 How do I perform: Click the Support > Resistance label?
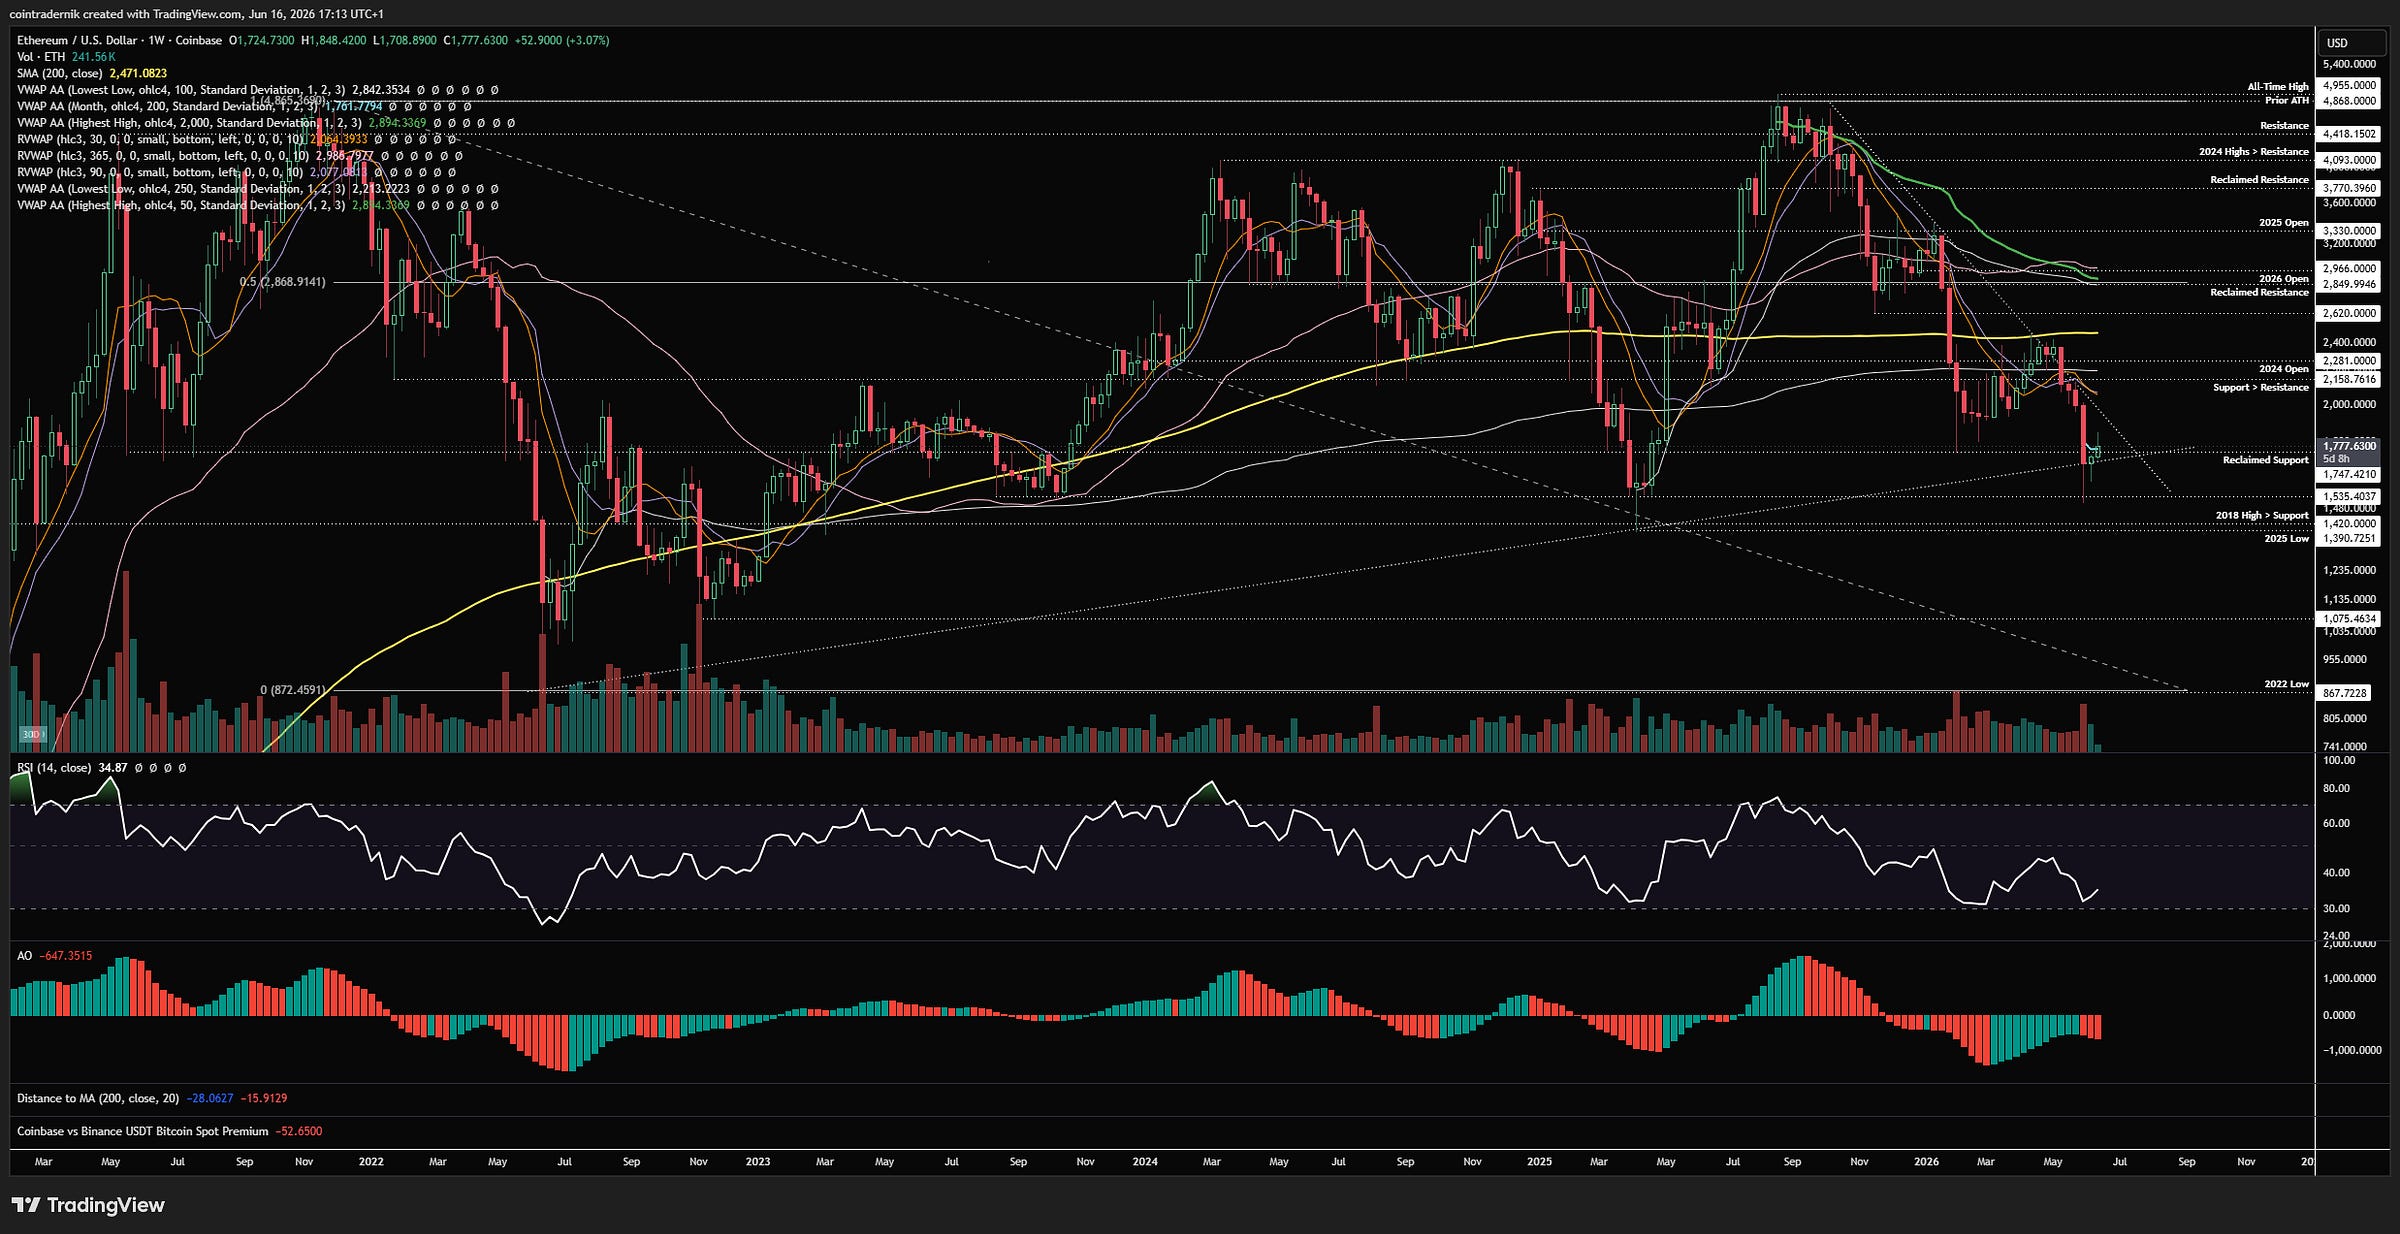(x=2261, y=387)
